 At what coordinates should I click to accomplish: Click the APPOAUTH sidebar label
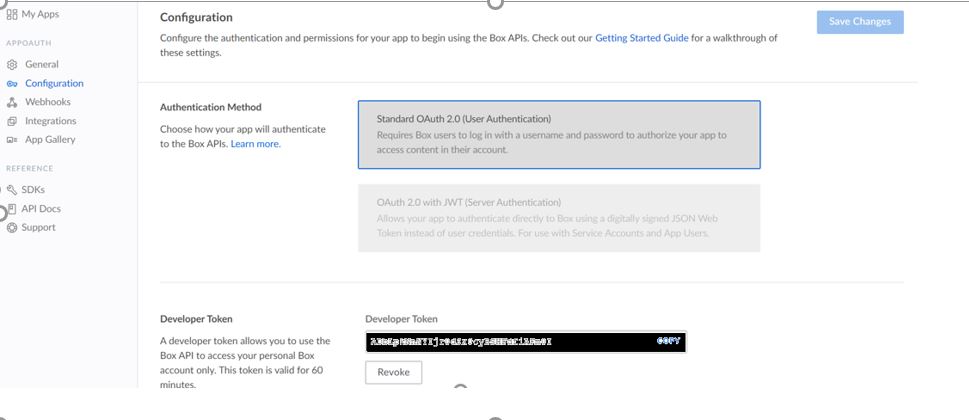click(28, 43)
